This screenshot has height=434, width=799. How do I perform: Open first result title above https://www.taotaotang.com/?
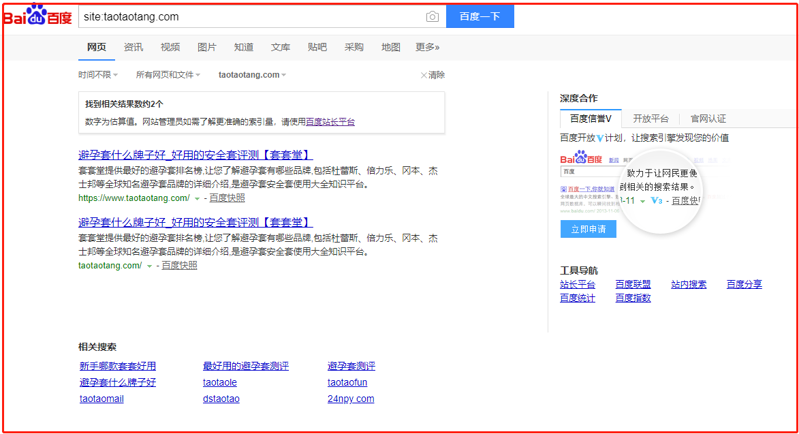[x=195, y=154]
